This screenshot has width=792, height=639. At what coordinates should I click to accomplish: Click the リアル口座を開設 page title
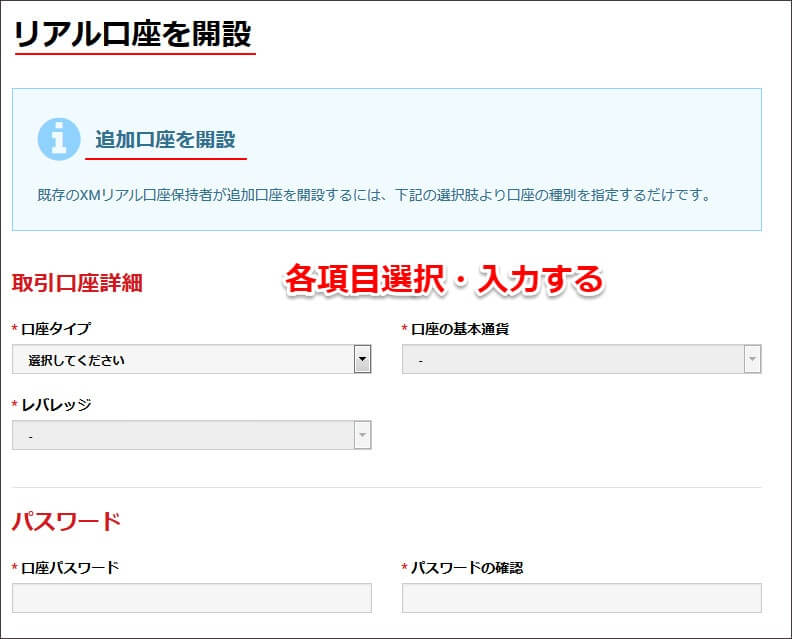133,34
